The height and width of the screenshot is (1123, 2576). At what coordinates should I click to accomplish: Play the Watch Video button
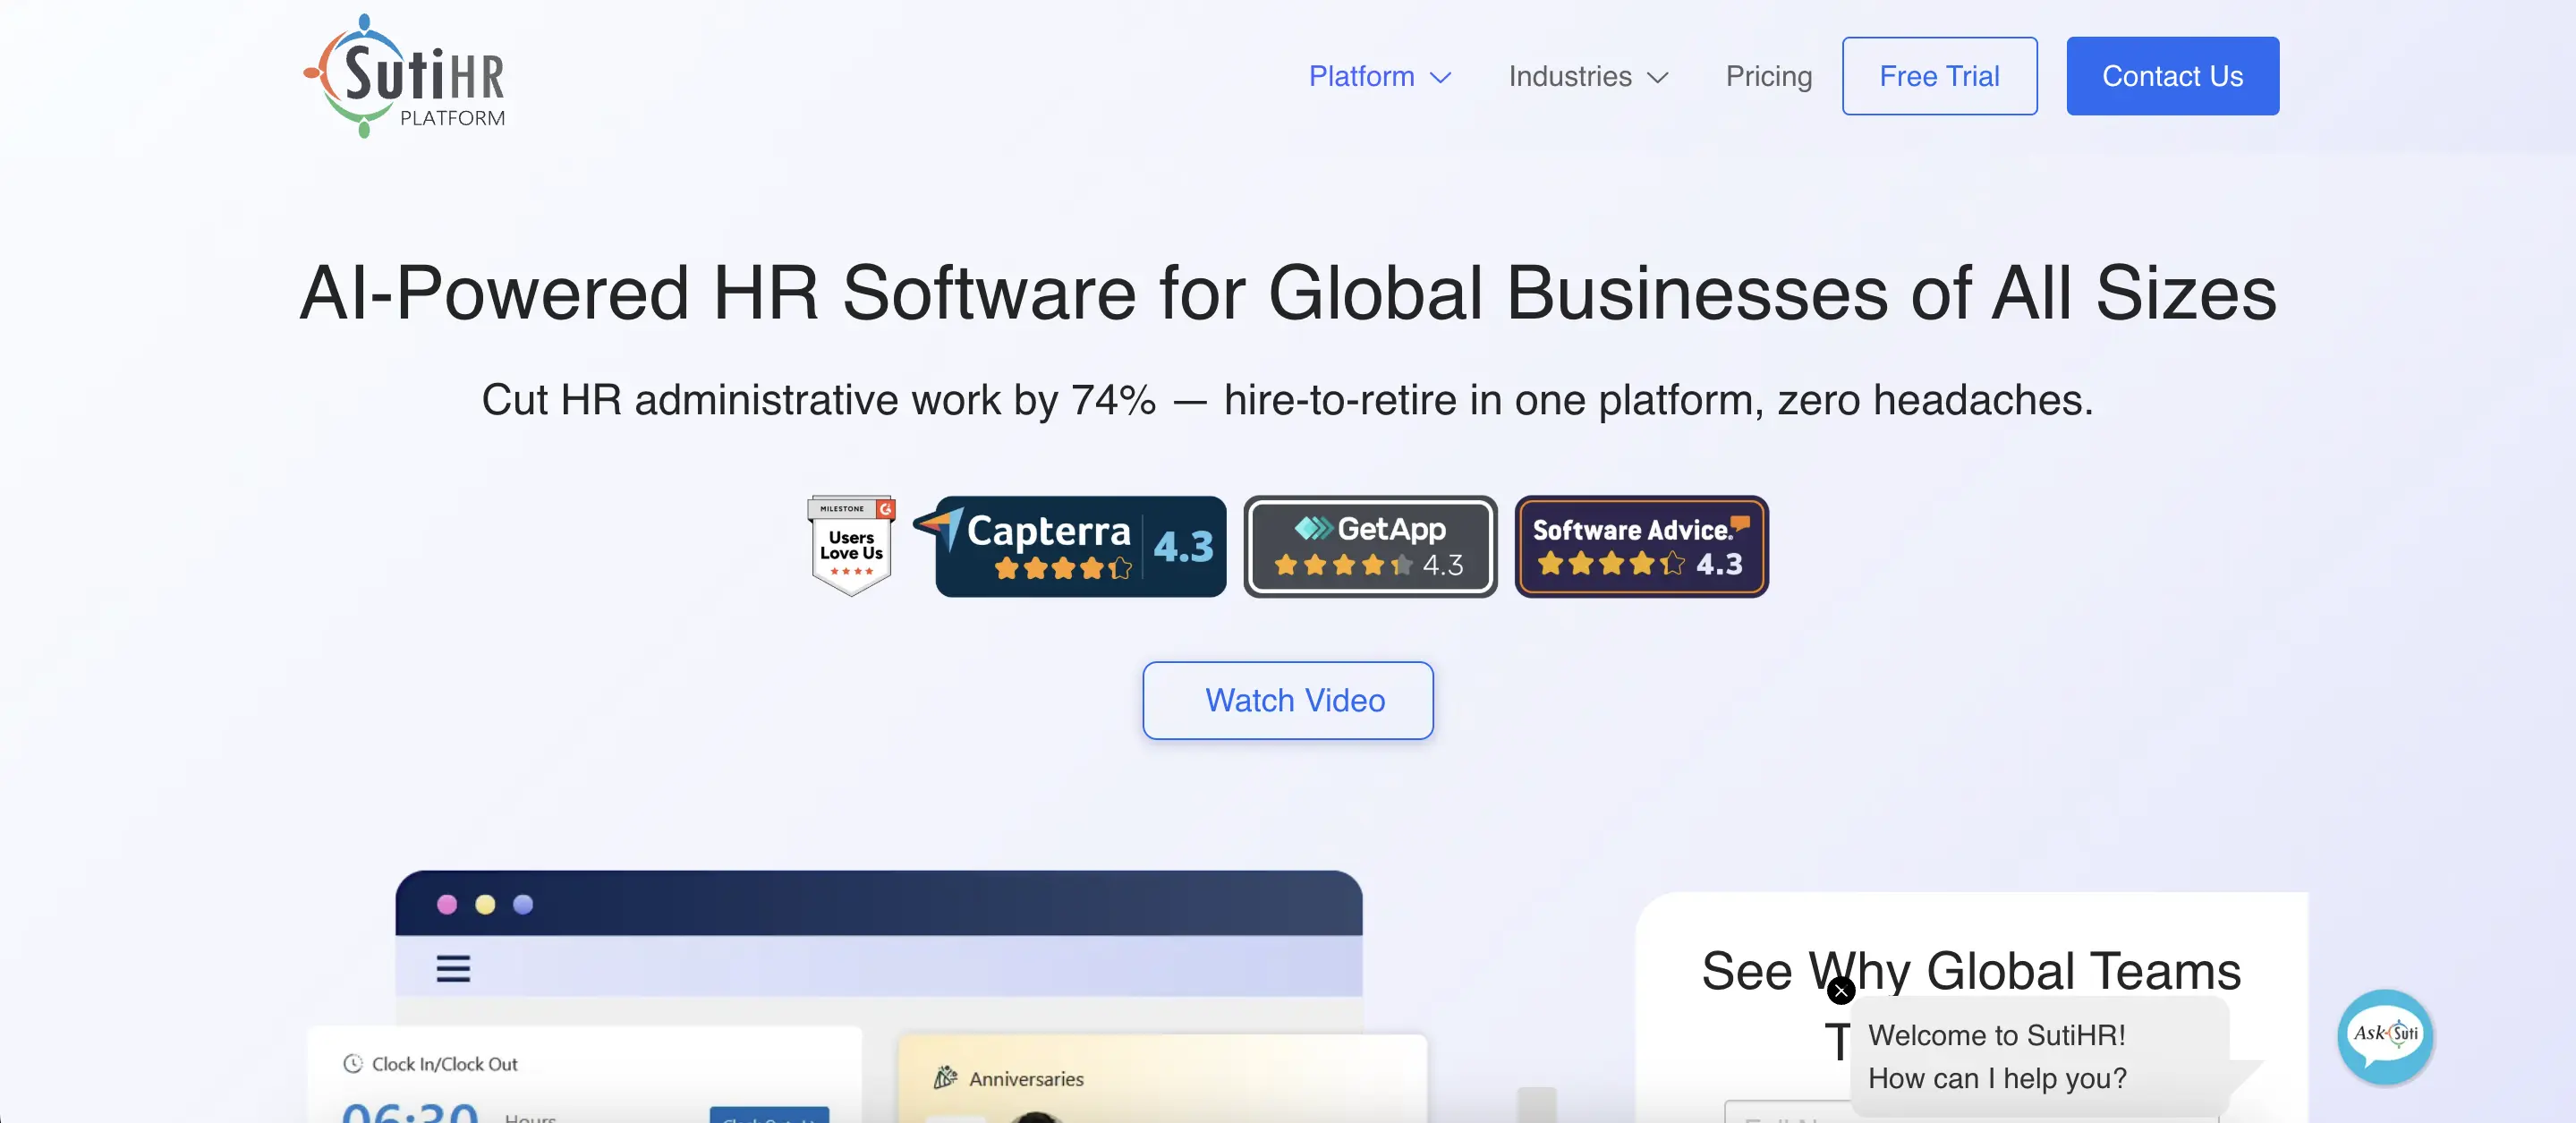(1287, 700)
